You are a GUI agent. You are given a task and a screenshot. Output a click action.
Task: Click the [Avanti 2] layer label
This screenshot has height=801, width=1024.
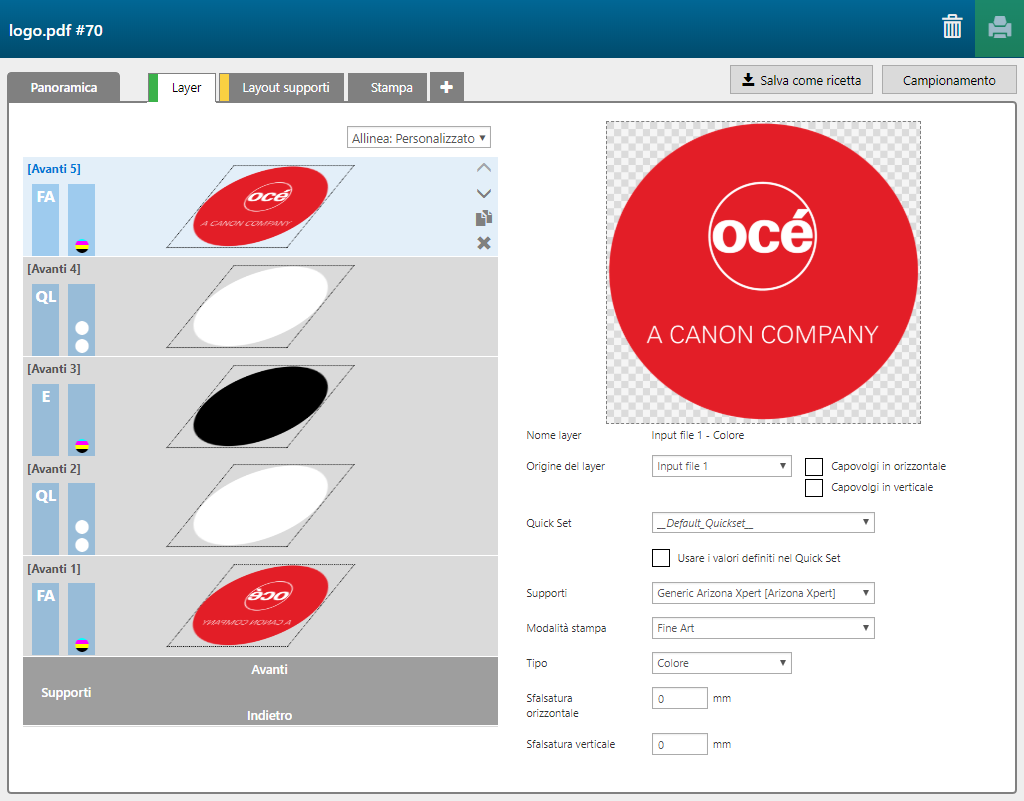click(54, 469)
